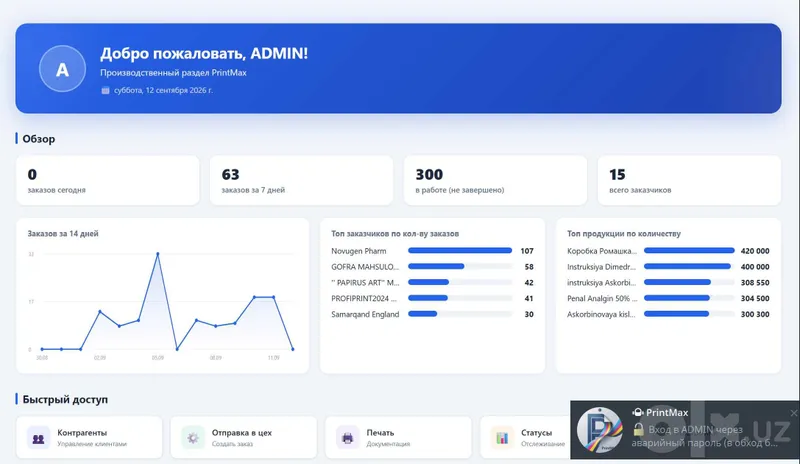Click the instruksiya Askorbi... product name

(602, 283)
